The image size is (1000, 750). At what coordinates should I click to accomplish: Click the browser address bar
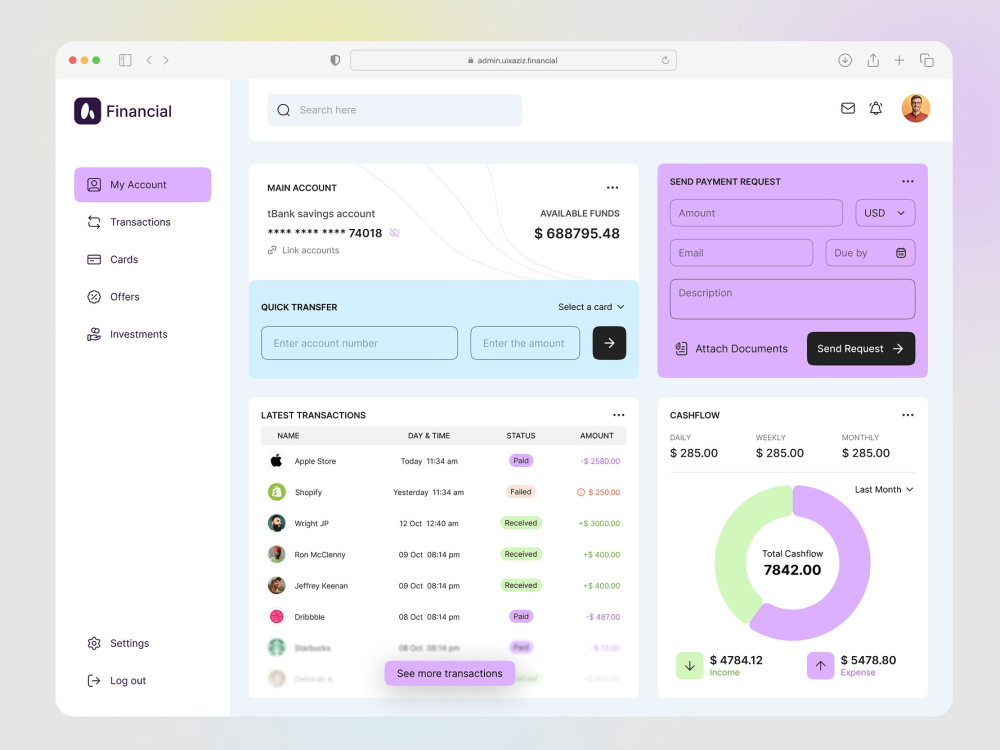tap(513, 60)
